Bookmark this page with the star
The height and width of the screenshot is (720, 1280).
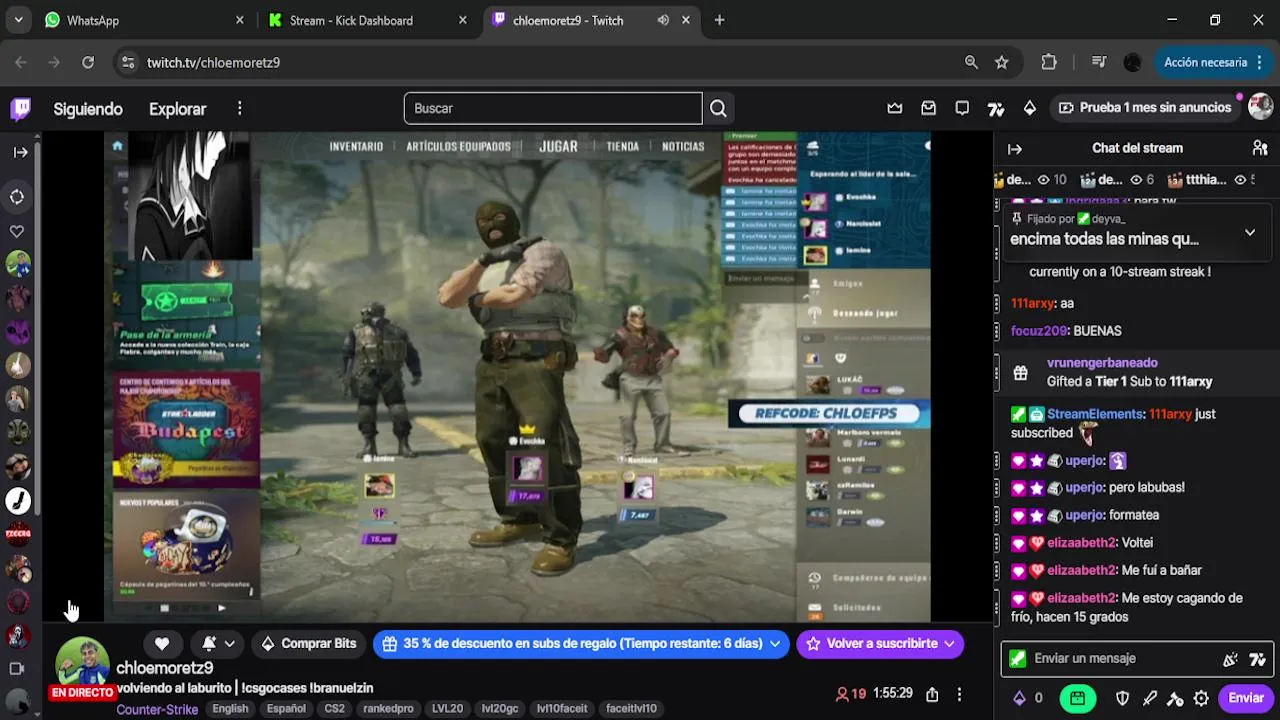click(1002, 62)
